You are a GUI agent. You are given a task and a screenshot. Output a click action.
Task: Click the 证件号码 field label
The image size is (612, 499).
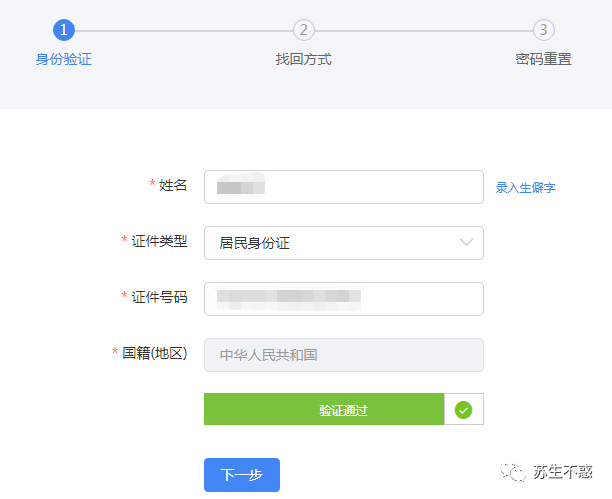tap(159, 297)
